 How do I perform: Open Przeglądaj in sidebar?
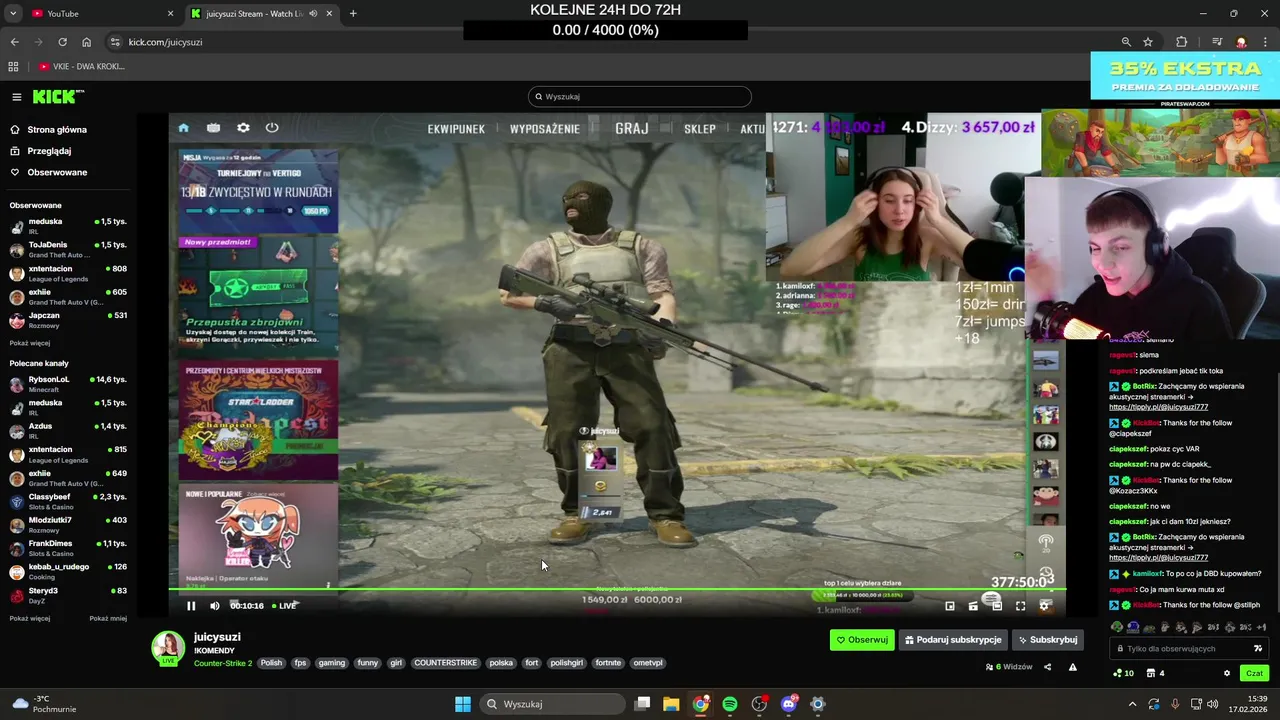tap(41, 151)
